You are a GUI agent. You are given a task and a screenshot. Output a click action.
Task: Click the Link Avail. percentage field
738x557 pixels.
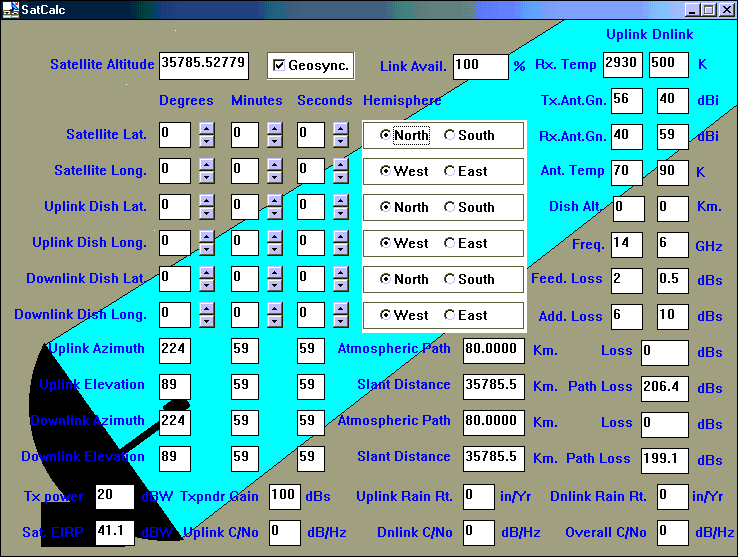point(481,66)
